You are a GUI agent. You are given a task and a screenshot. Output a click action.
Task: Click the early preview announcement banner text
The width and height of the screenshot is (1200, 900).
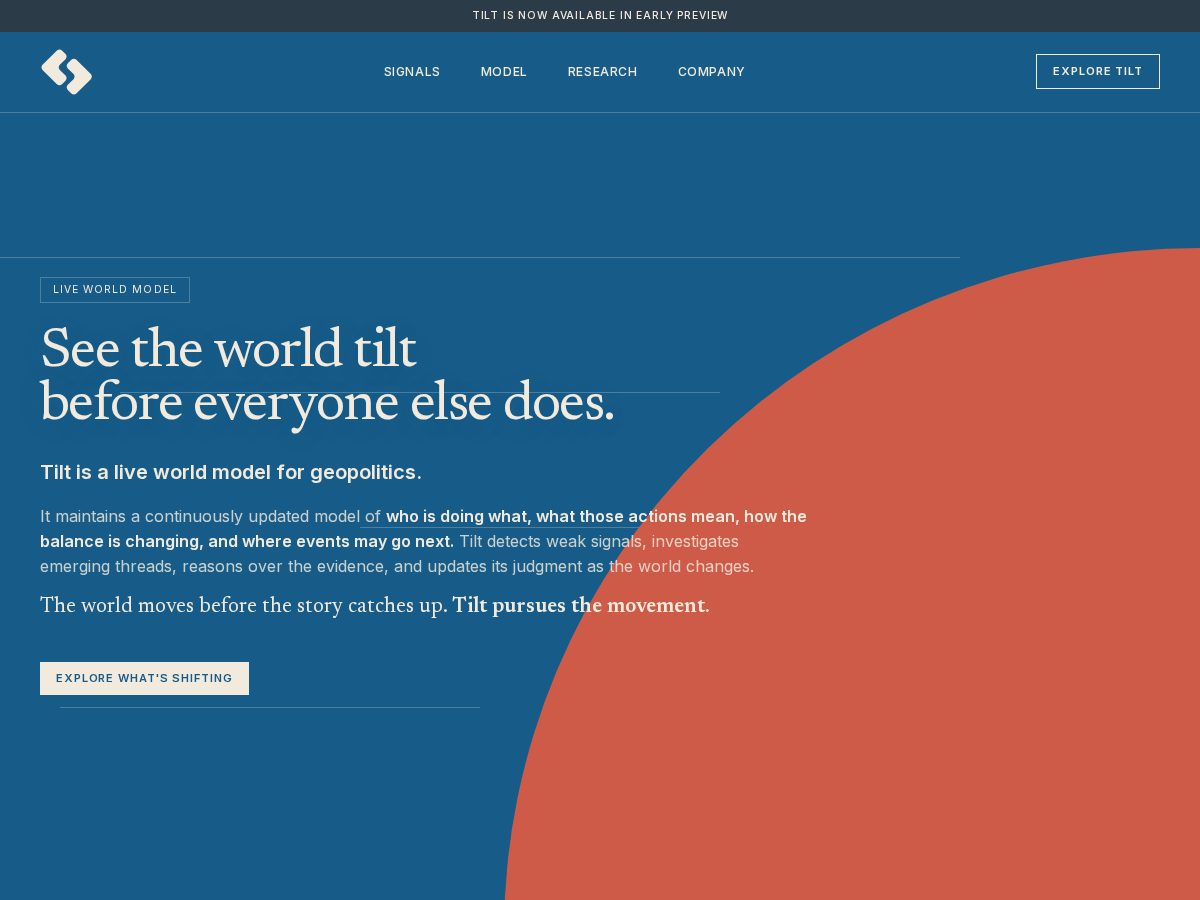tap(600, 15)
